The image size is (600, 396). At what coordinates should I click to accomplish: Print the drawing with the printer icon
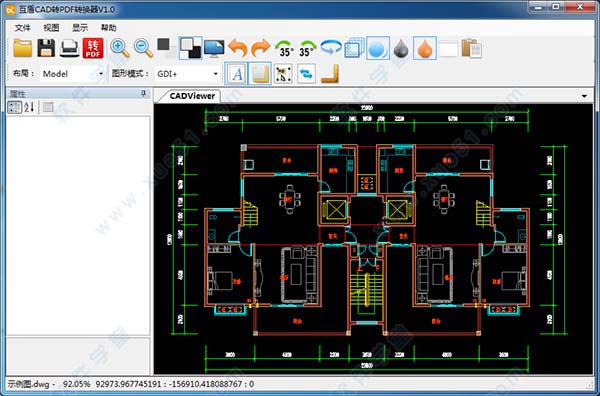(70, 48)
